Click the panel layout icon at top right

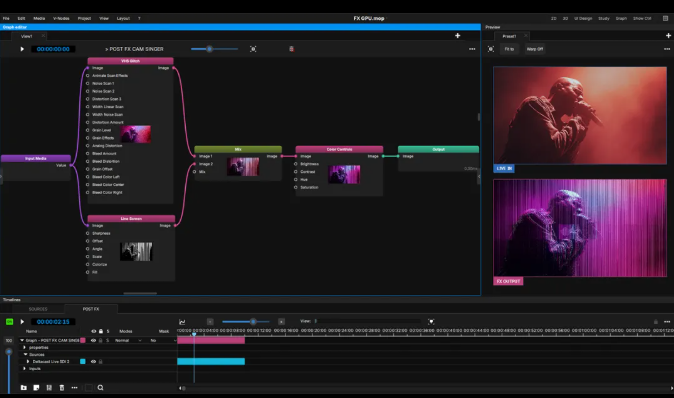[x=665, y=18]
